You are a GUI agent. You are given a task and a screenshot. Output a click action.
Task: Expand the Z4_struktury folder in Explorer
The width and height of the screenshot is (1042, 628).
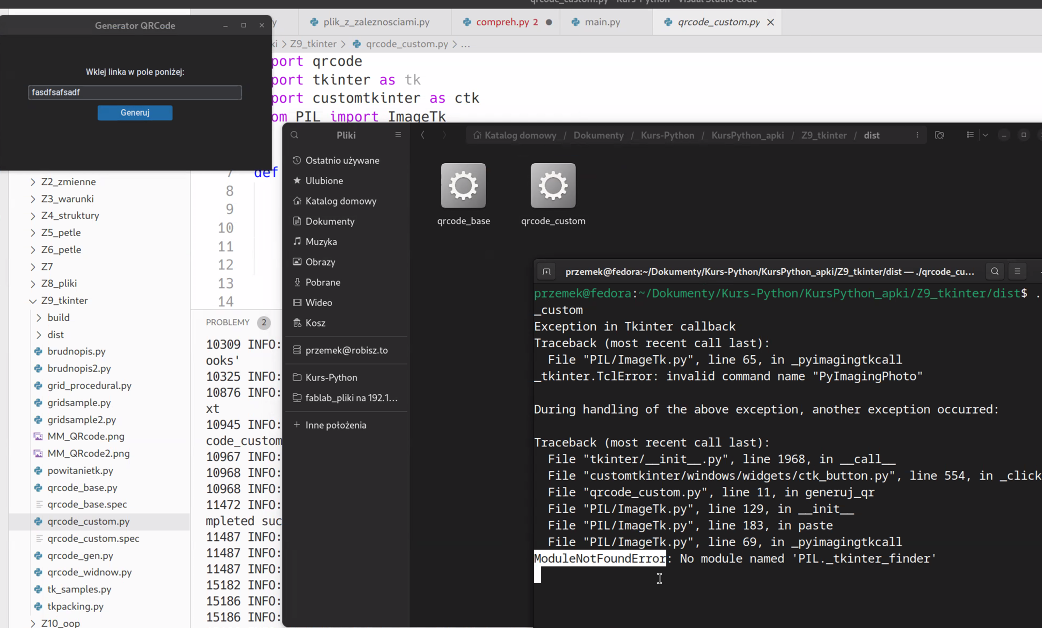[70, 215]
